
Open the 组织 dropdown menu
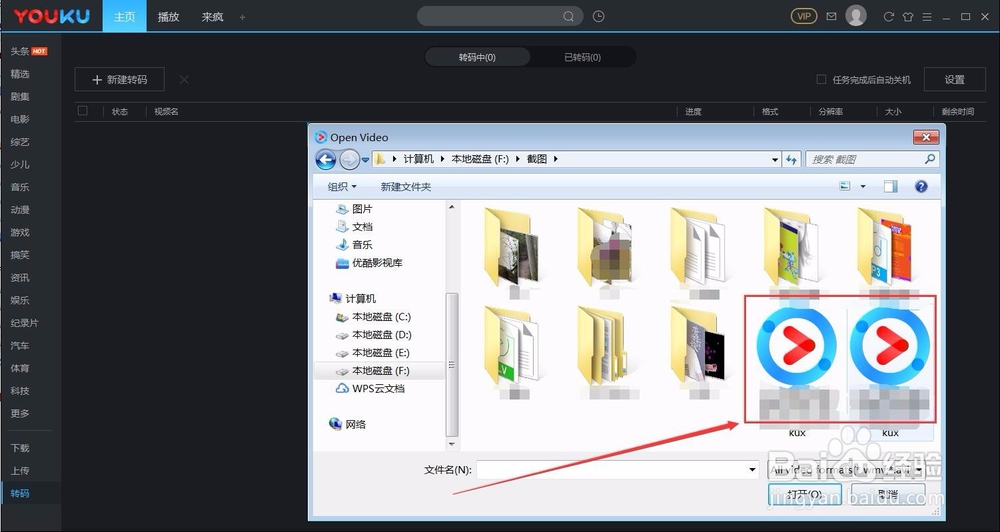342,186
